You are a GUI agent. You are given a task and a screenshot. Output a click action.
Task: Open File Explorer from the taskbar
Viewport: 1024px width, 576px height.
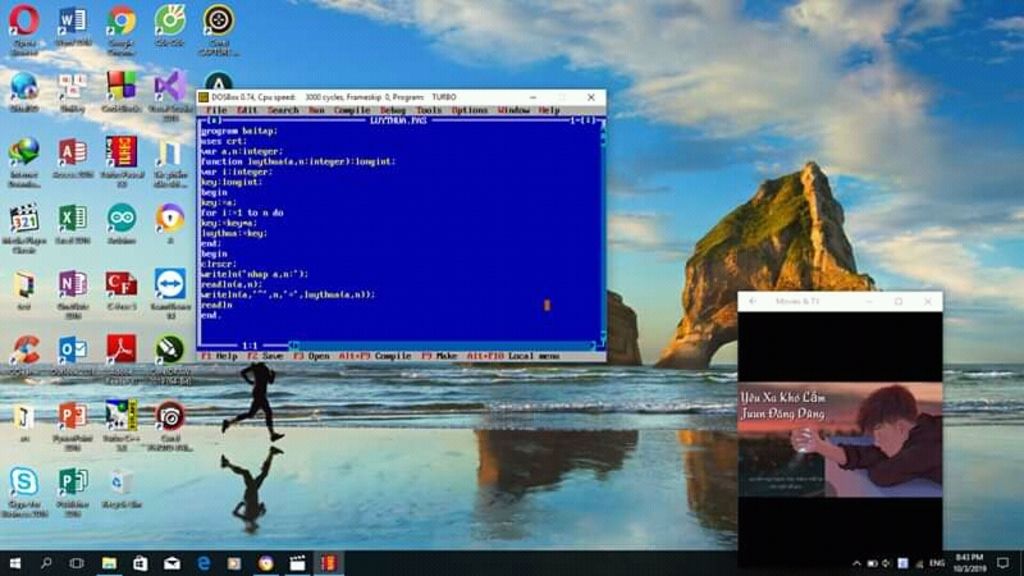(109, 563)
